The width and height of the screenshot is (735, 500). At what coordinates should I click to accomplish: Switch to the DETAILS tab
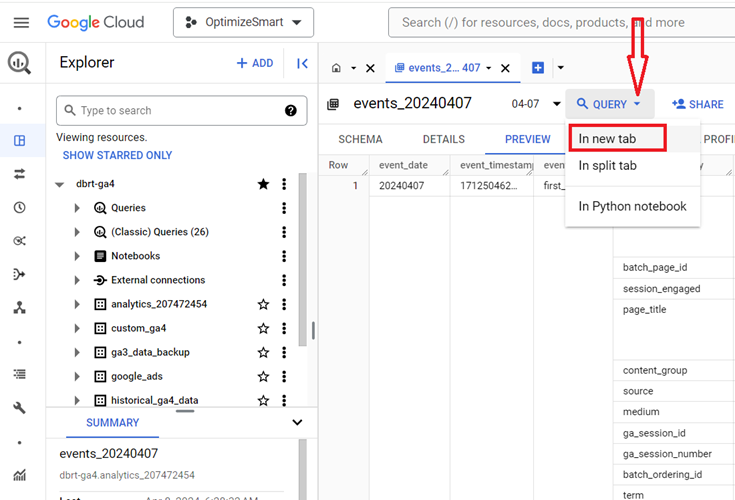pyautogui.click(x=444, y=139)
